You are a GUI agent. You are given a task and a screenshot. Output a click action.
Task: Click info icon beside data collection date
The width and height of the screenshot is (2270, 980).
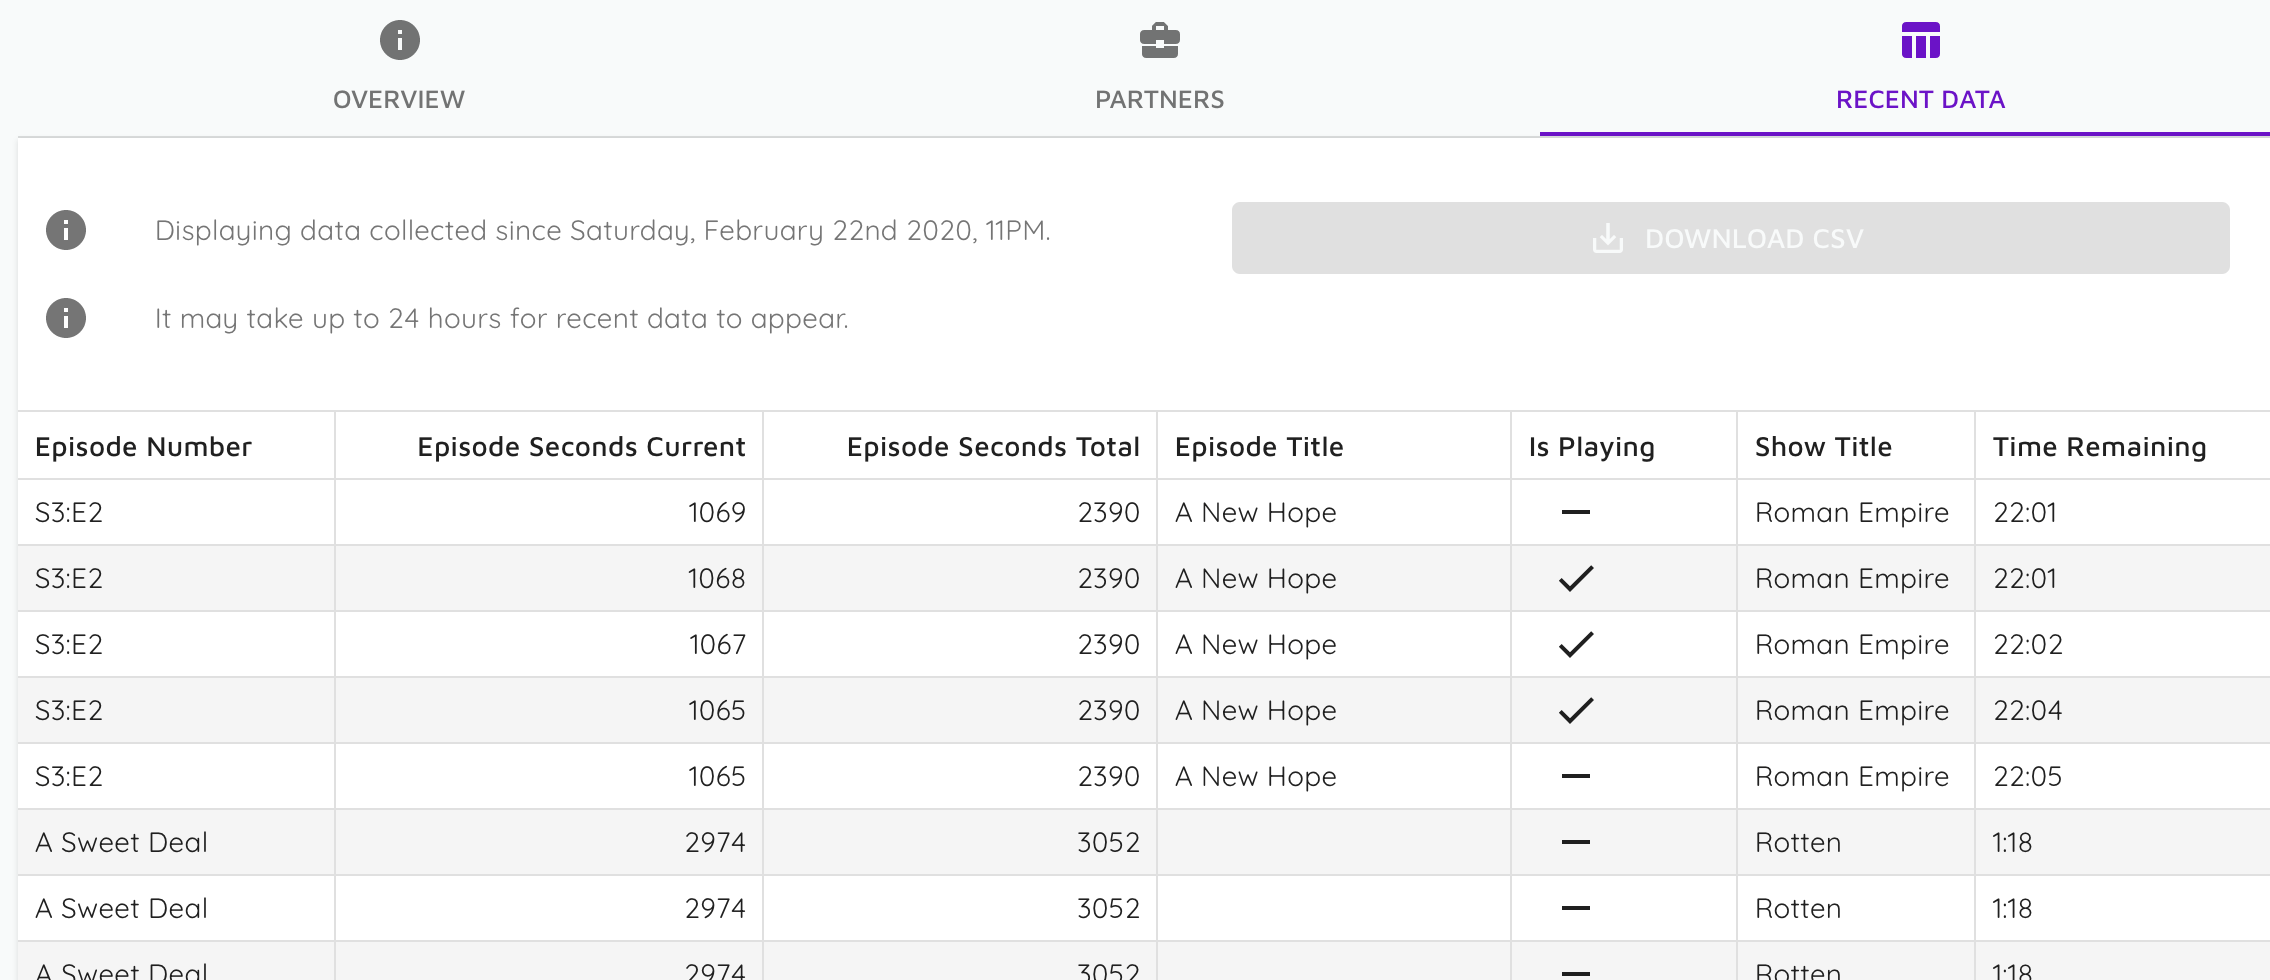point(66,230)
